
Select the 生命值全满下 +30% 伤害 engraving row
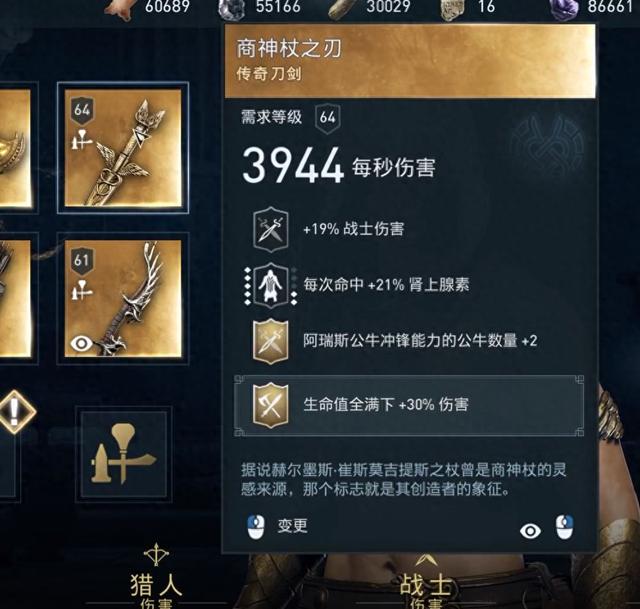409,405
